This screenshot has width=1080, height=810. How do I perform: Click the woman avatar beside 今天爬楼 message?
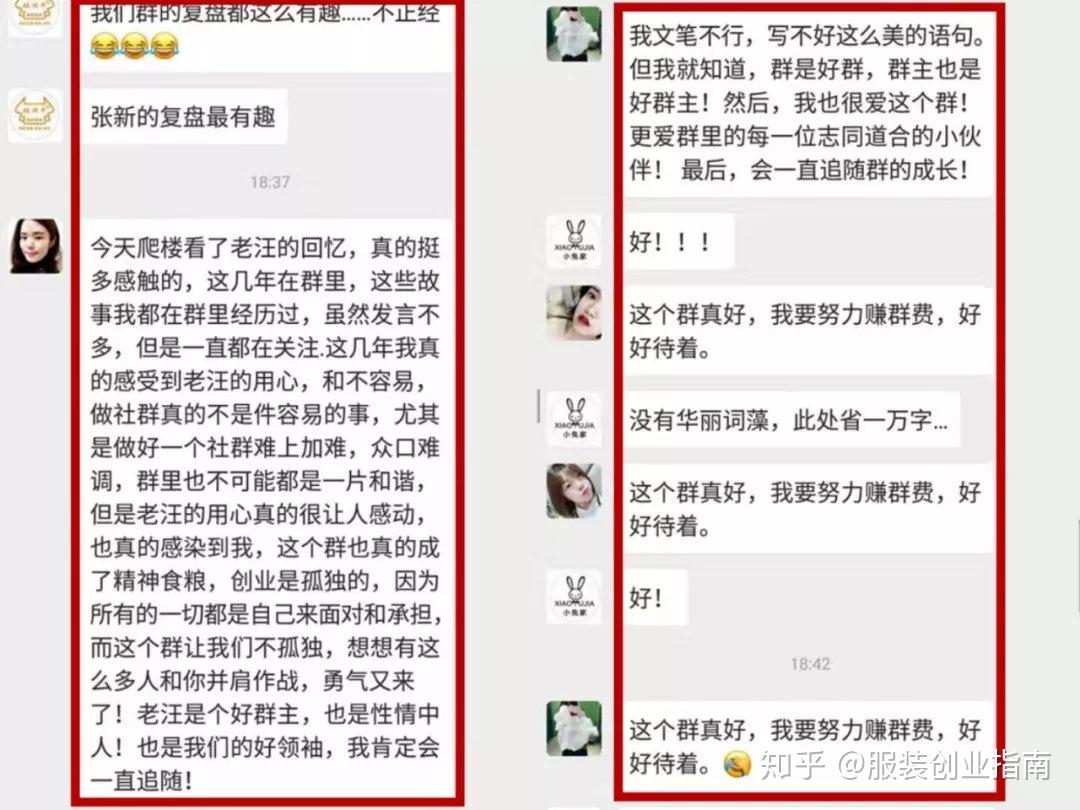point(36,246)
